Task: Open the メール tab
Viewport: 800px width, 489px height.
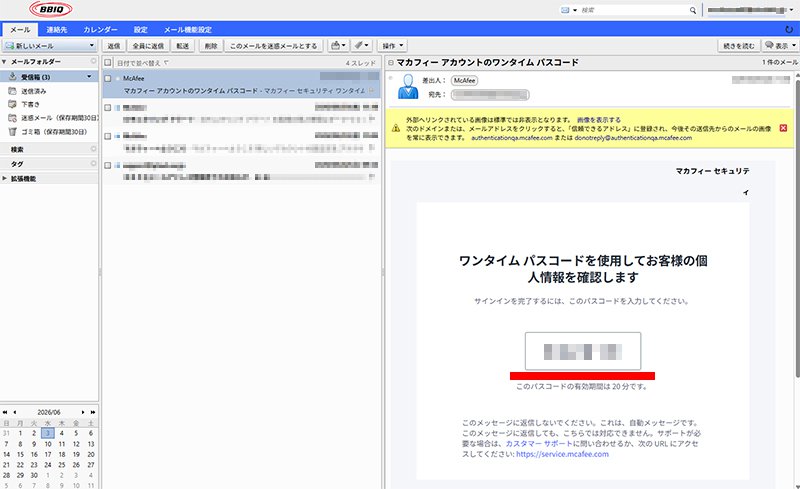Action: [x=20, y=30]
